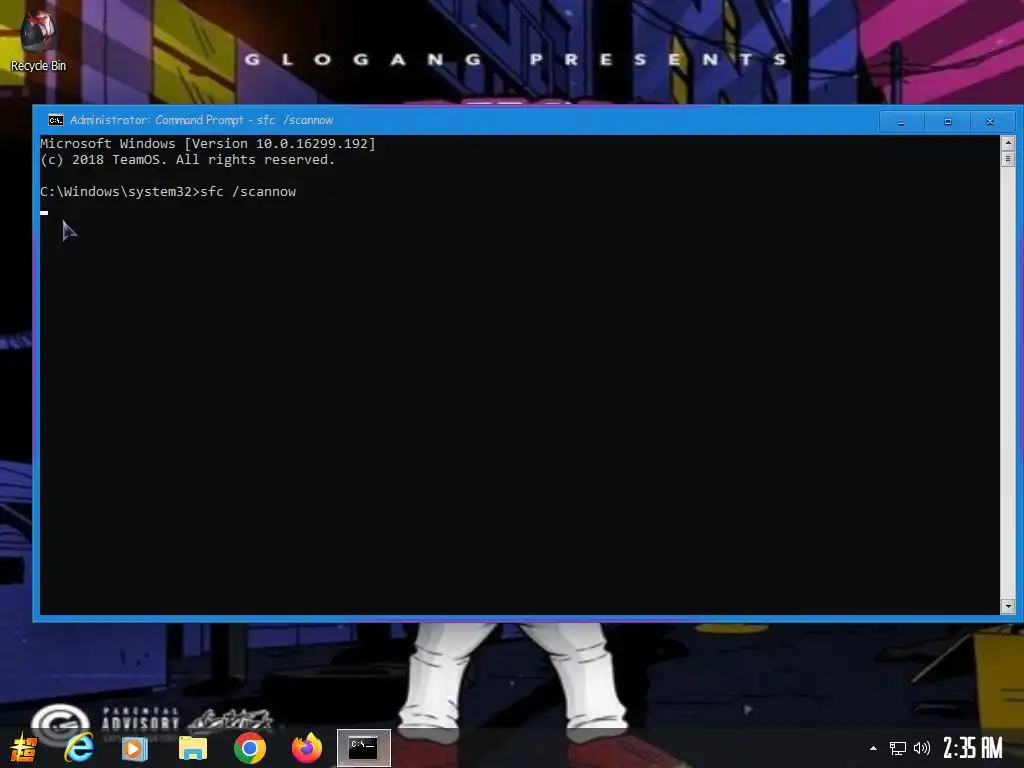The image size is (1024, 768).
Task: Open the network status tray icon
Action: point(898,748)
